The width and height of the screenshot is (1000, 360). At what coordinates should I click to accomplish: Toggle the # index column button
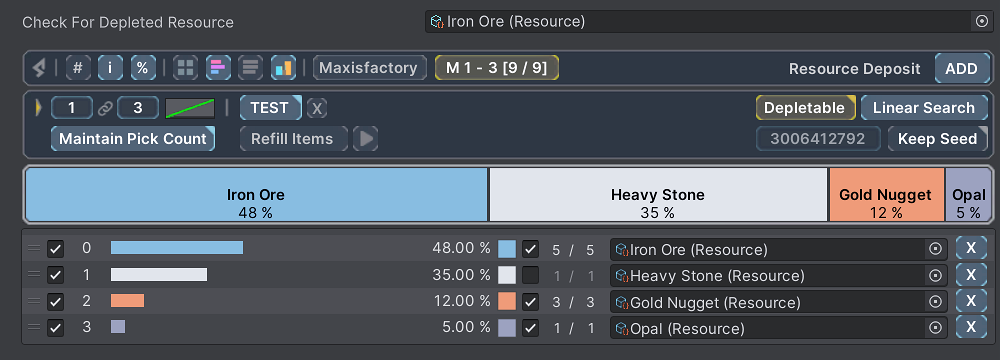[78, 68]
